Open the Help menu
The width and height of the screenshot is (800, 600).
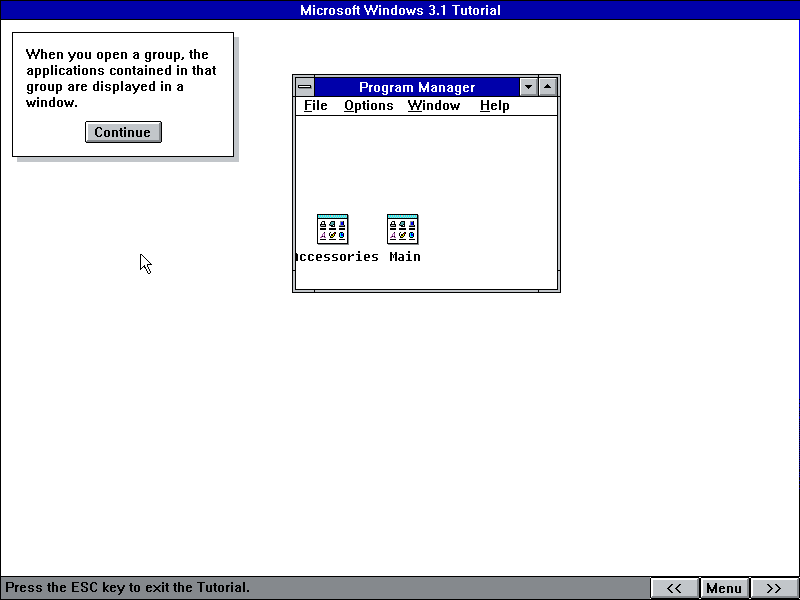click(x=494, y=106)
